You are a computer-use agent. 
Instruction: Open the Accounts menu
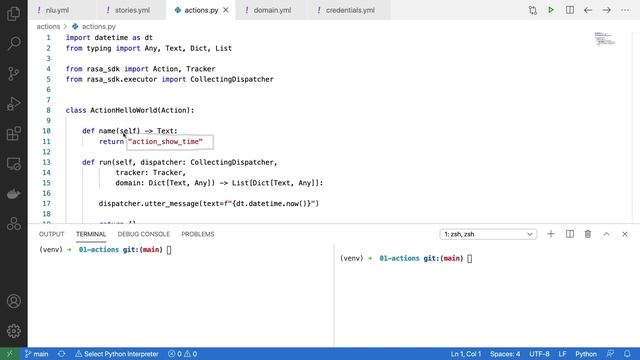click(x=13, y=301)
